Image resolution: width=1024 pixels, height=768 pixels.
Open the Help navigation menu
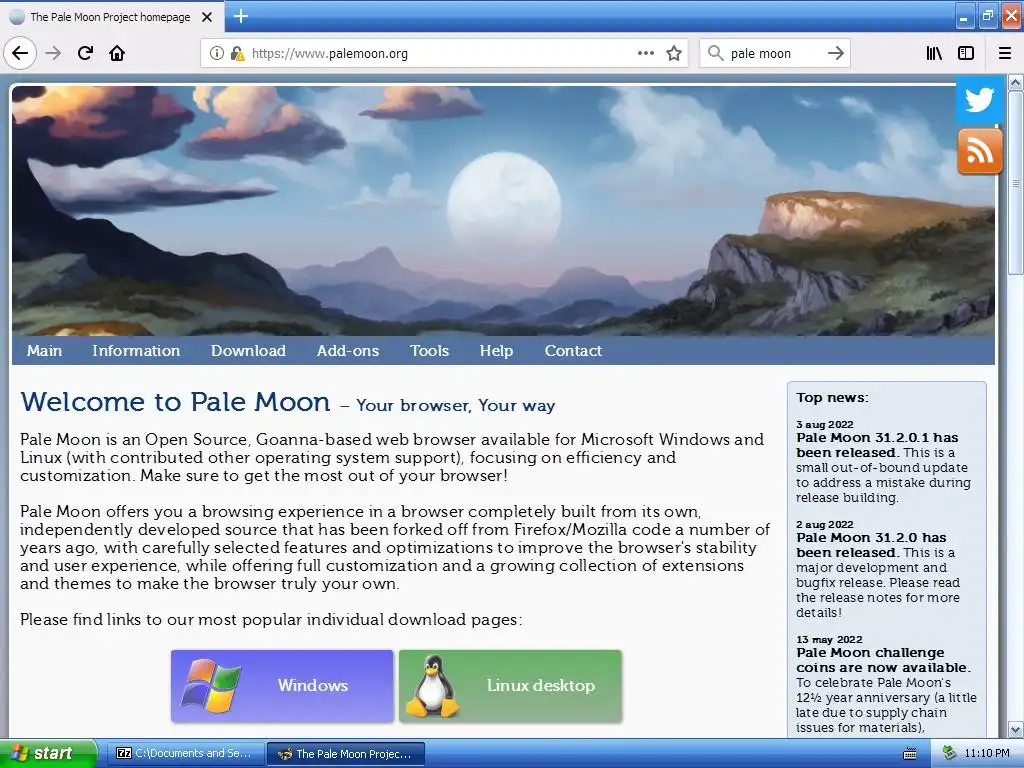[x=496, y=351]
